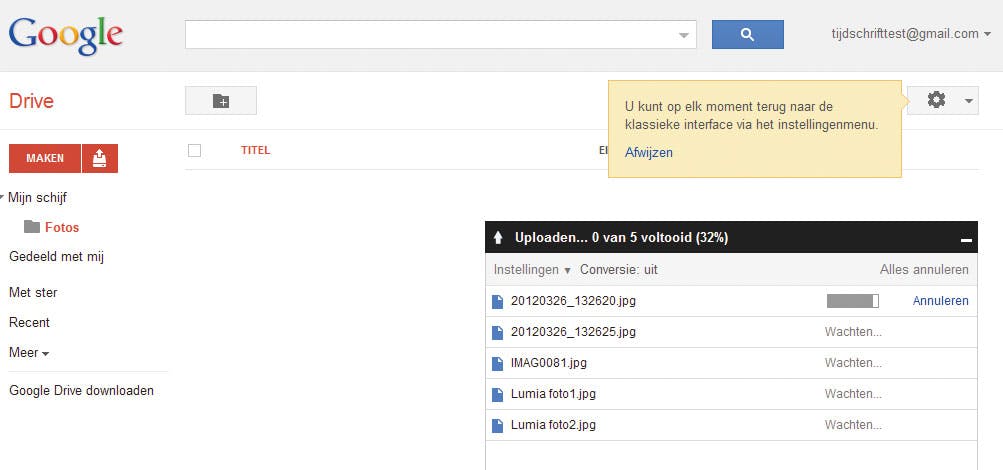Click the Uploaden 0 van 5 voltooid title
The image size is (1003, 470).
point(621,238)
